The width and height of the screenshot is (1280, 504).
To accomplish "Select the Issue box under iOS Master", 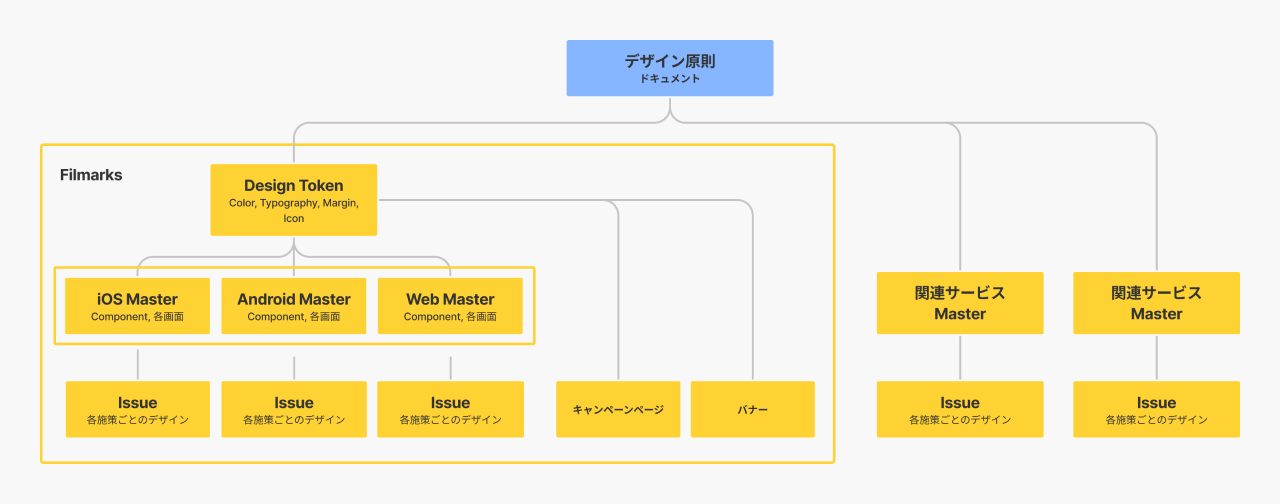I will pos(138,409).
